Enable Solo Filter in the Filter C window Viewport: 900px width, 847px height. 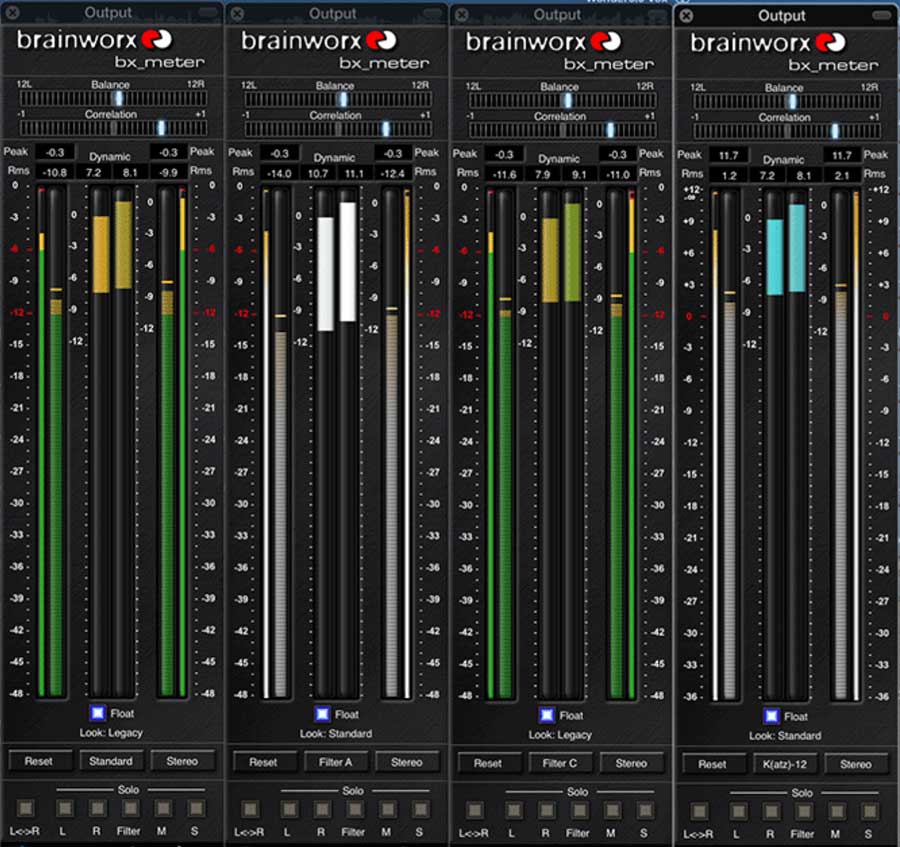pos(579,811)
